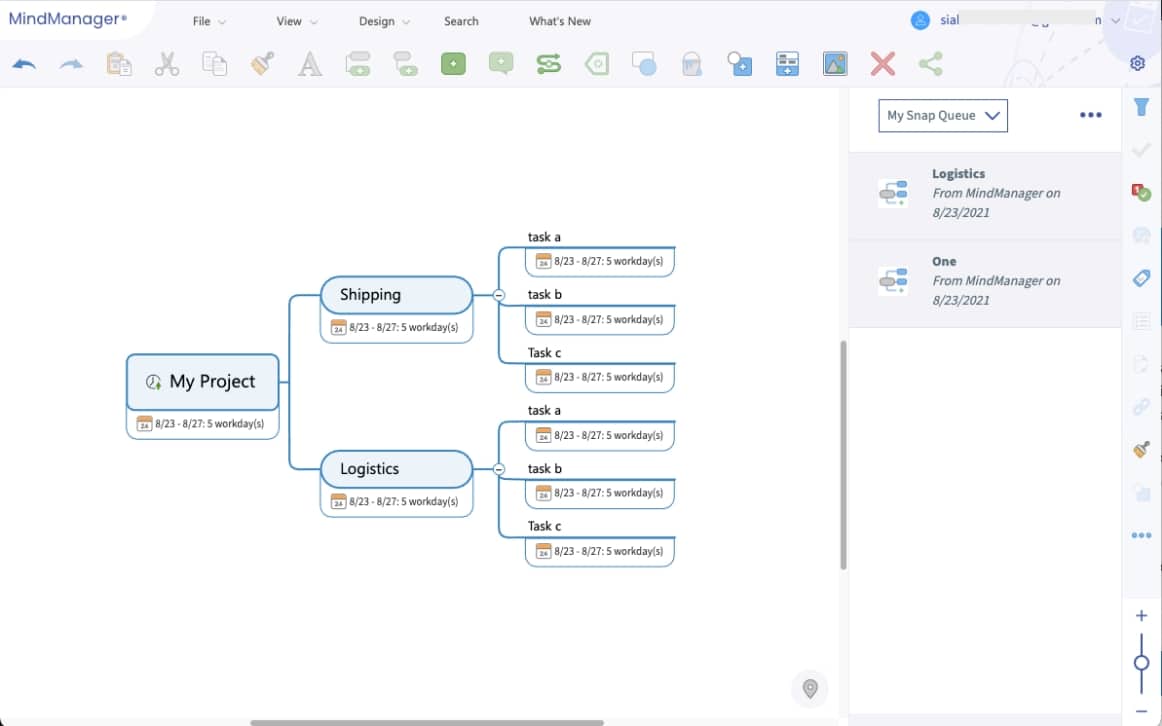
Task: Click the Search menu item
Action: click(x=461, y=21)
